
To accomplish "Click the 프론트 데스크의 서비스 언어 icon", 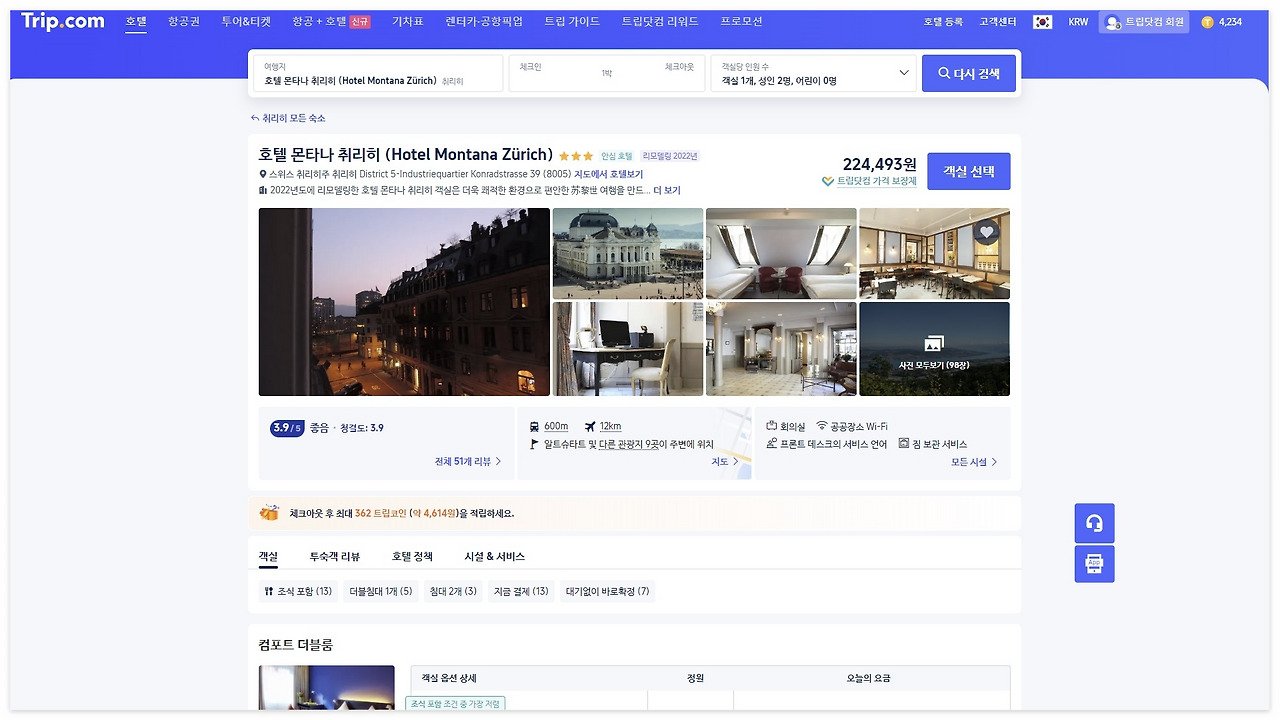I will [772, 444].
